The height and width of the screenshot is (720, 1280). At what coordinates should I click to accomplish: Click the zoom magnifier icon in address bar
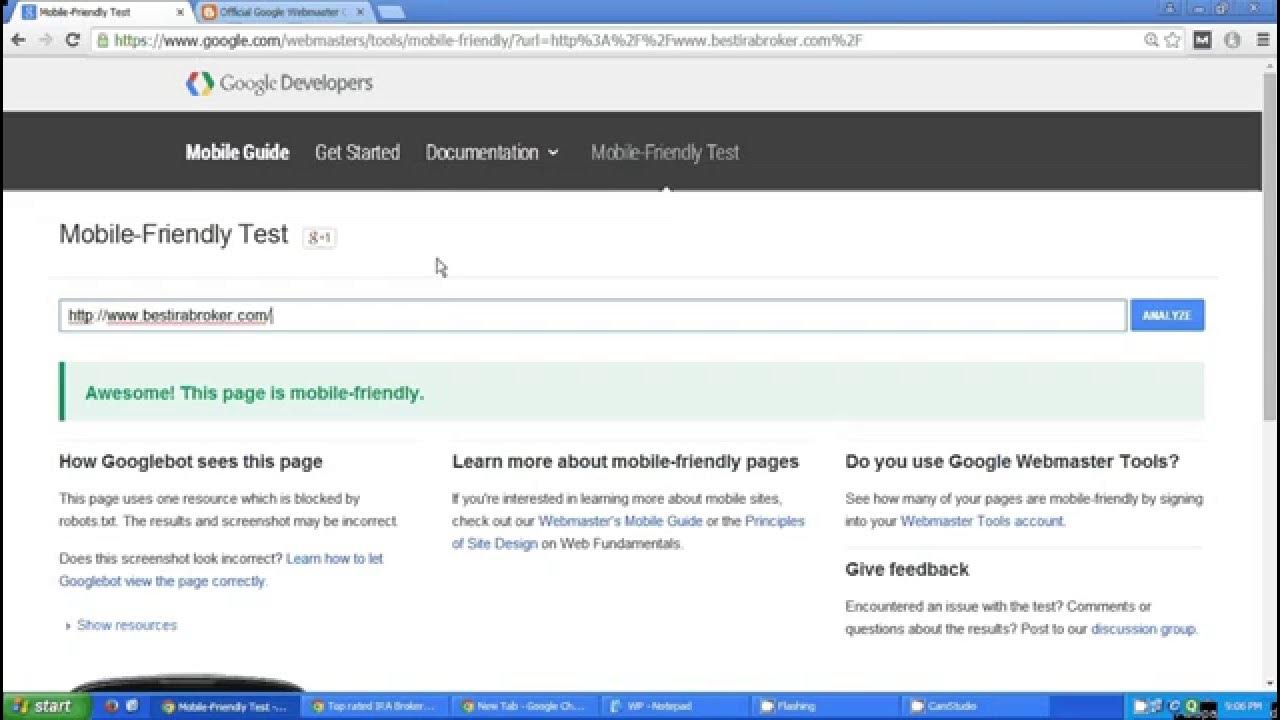coord(1152,41)
